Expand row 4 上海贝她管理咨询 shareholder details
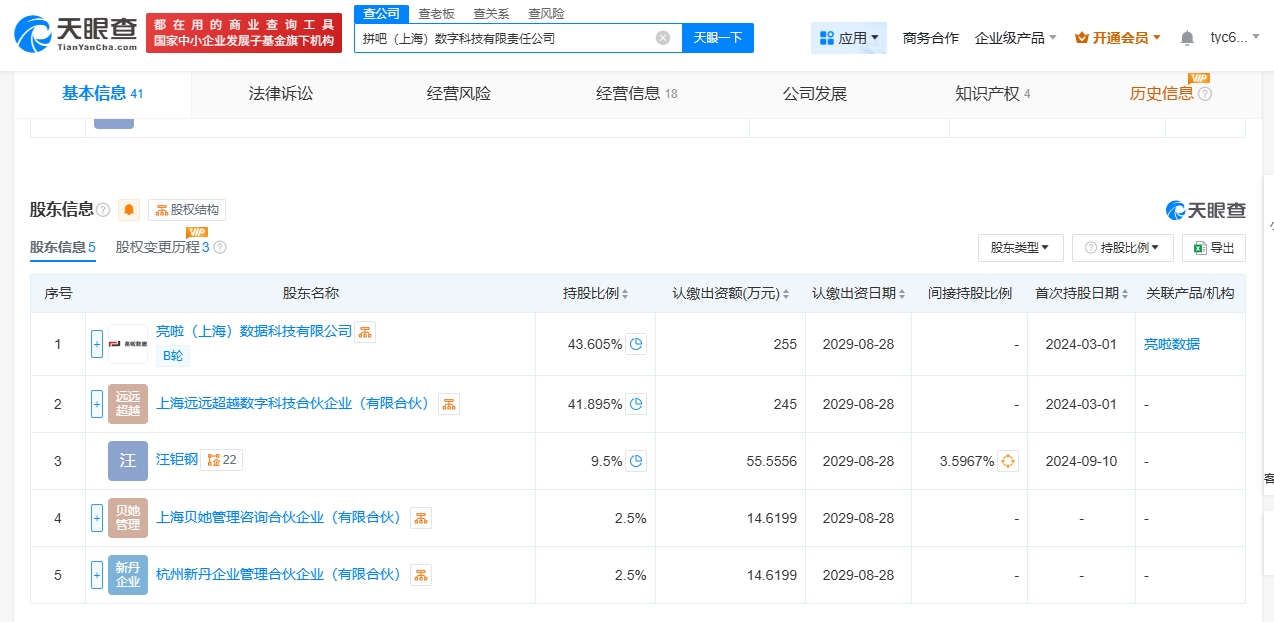 [97, 518]
